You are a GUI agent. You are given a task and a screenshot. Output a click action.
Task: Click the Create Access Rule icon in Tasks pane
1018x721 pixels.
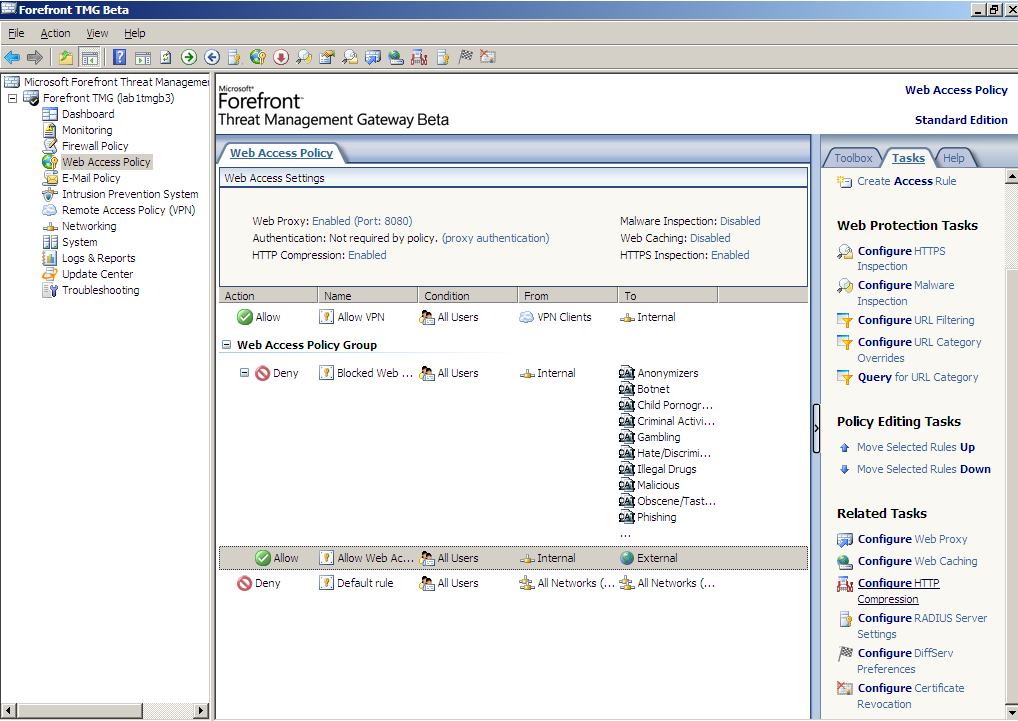(x=844, y=181)
